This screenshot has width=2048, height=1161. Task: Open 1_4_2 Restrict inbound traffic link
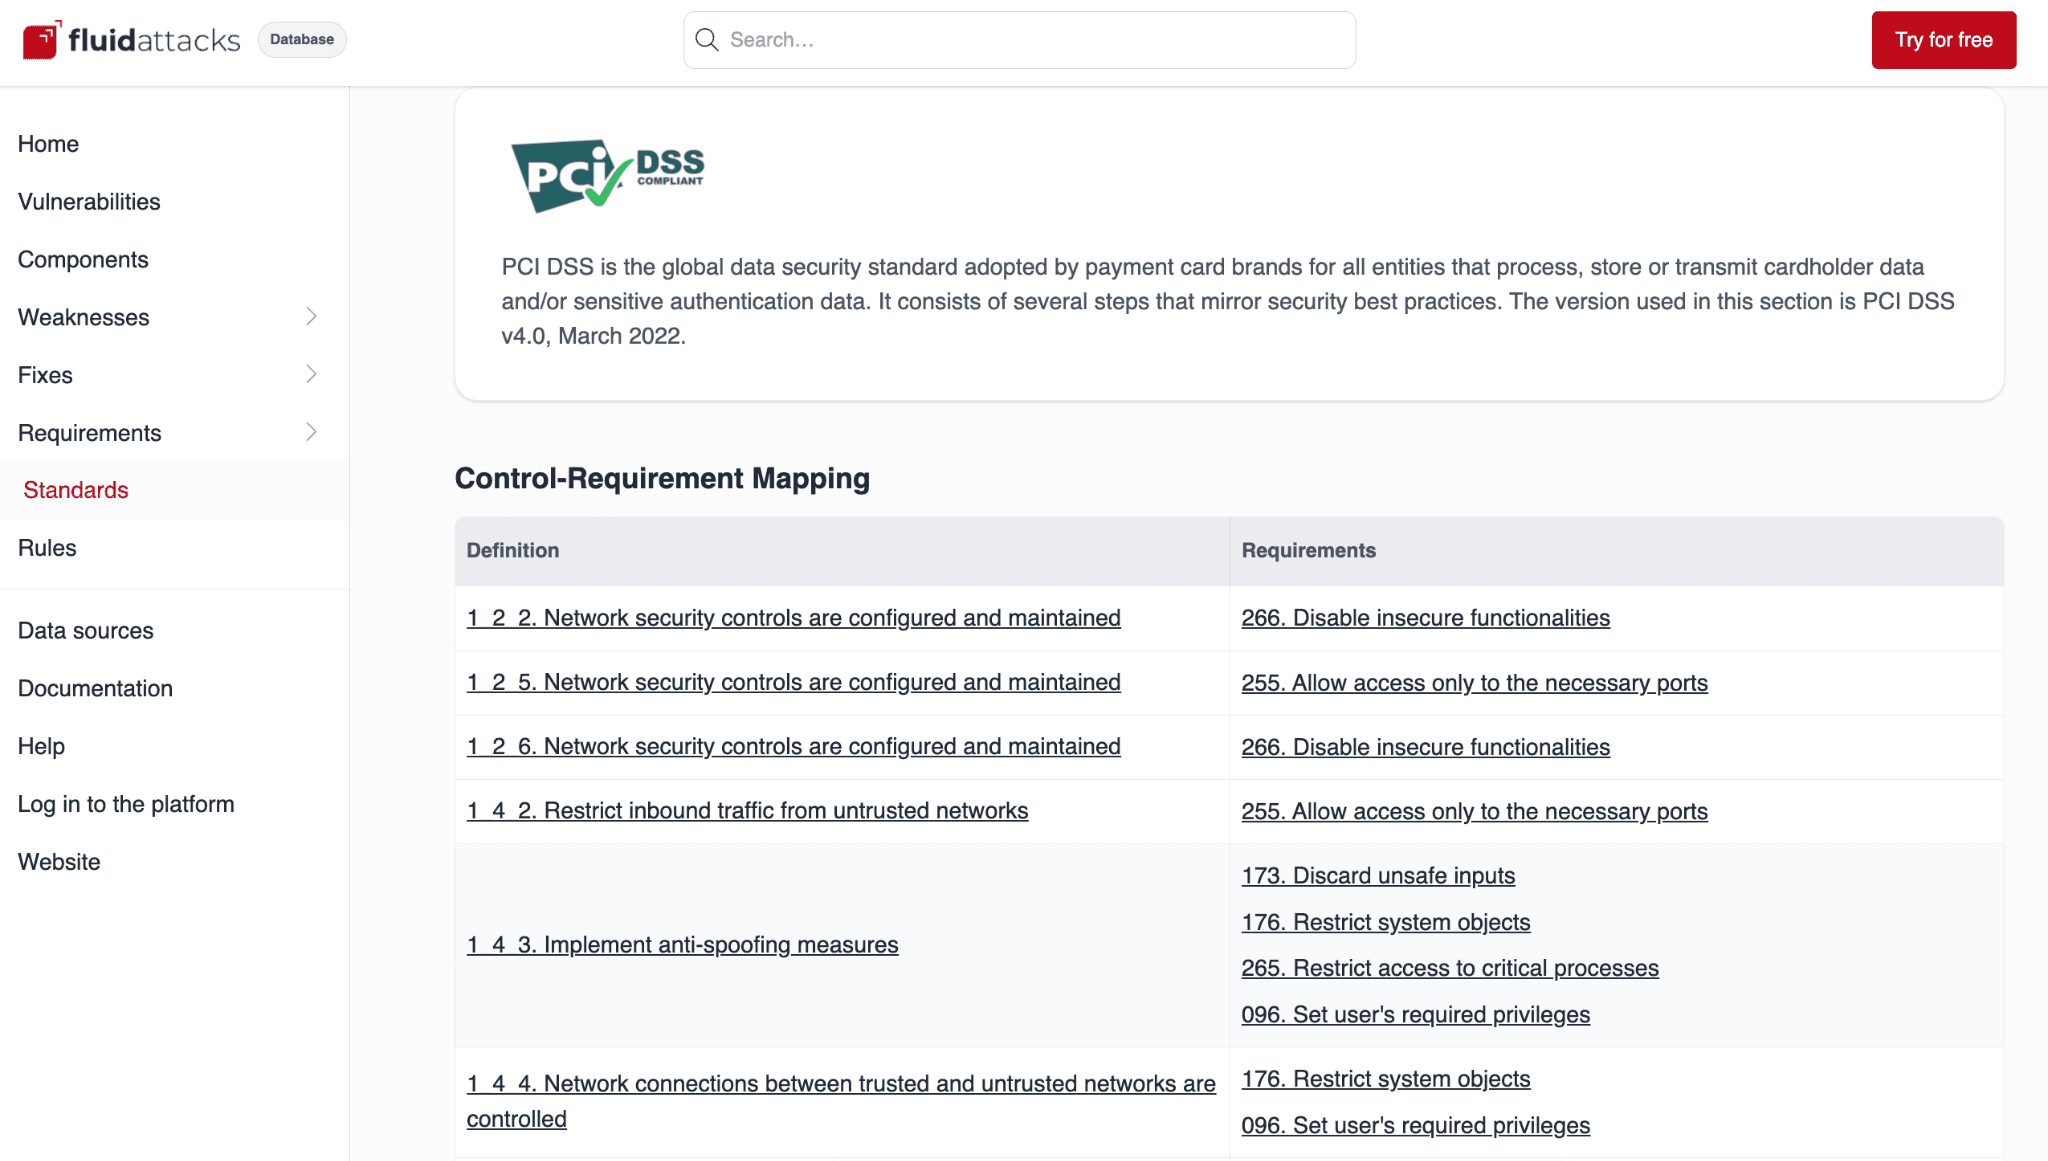(x=747, y=811)
